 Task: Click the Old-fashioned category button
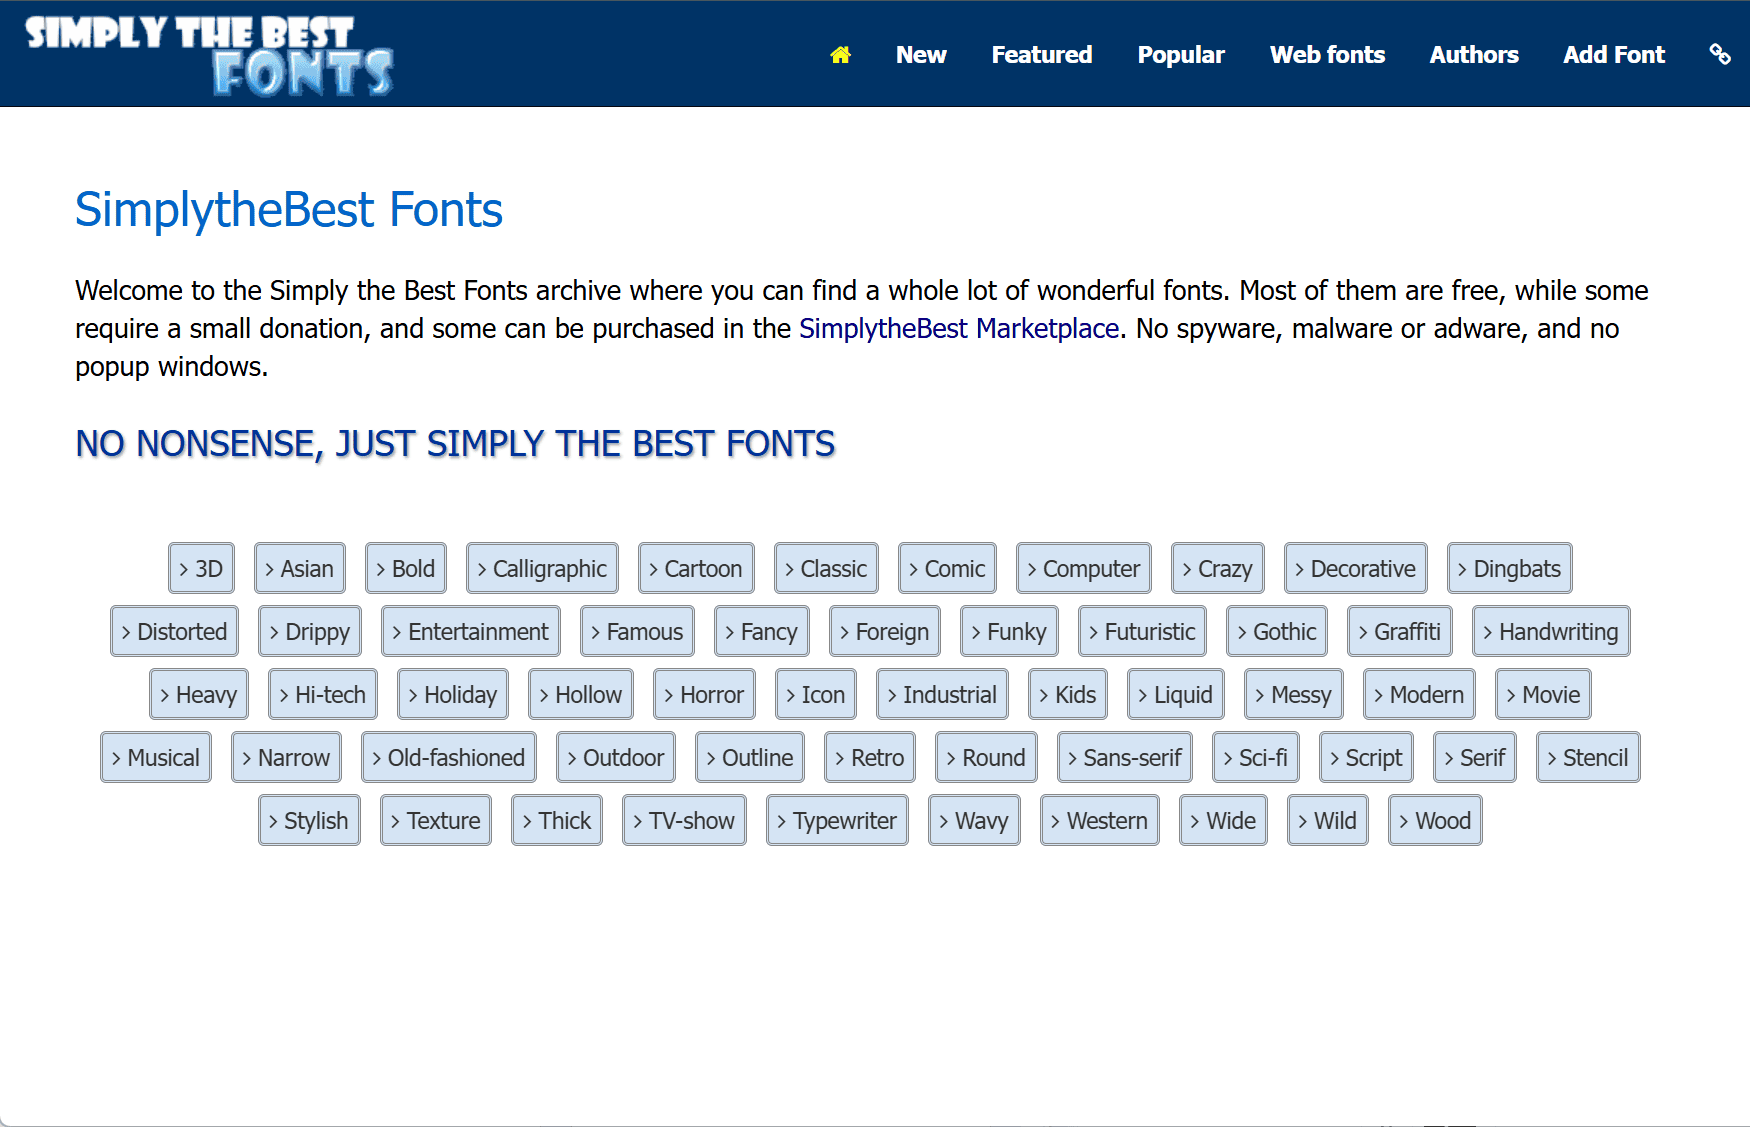click(x=448, y=758)
